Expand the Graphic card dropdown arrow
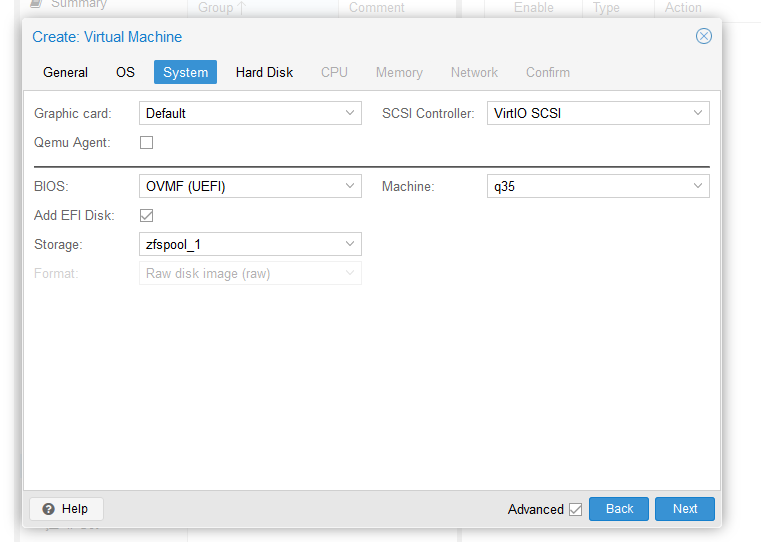The image size is (761, 542). click(x=349, y=113)
